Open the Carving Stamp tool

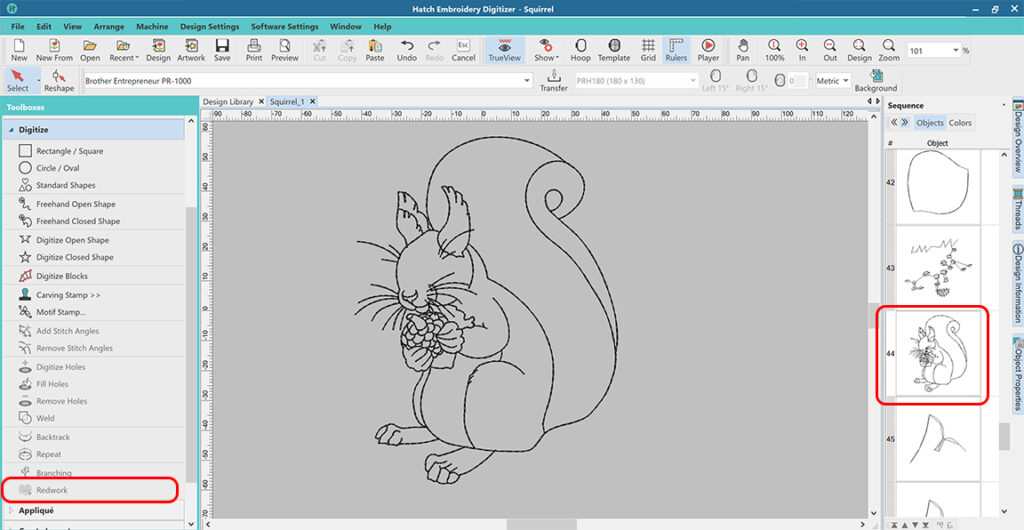(x=68, y=295)
